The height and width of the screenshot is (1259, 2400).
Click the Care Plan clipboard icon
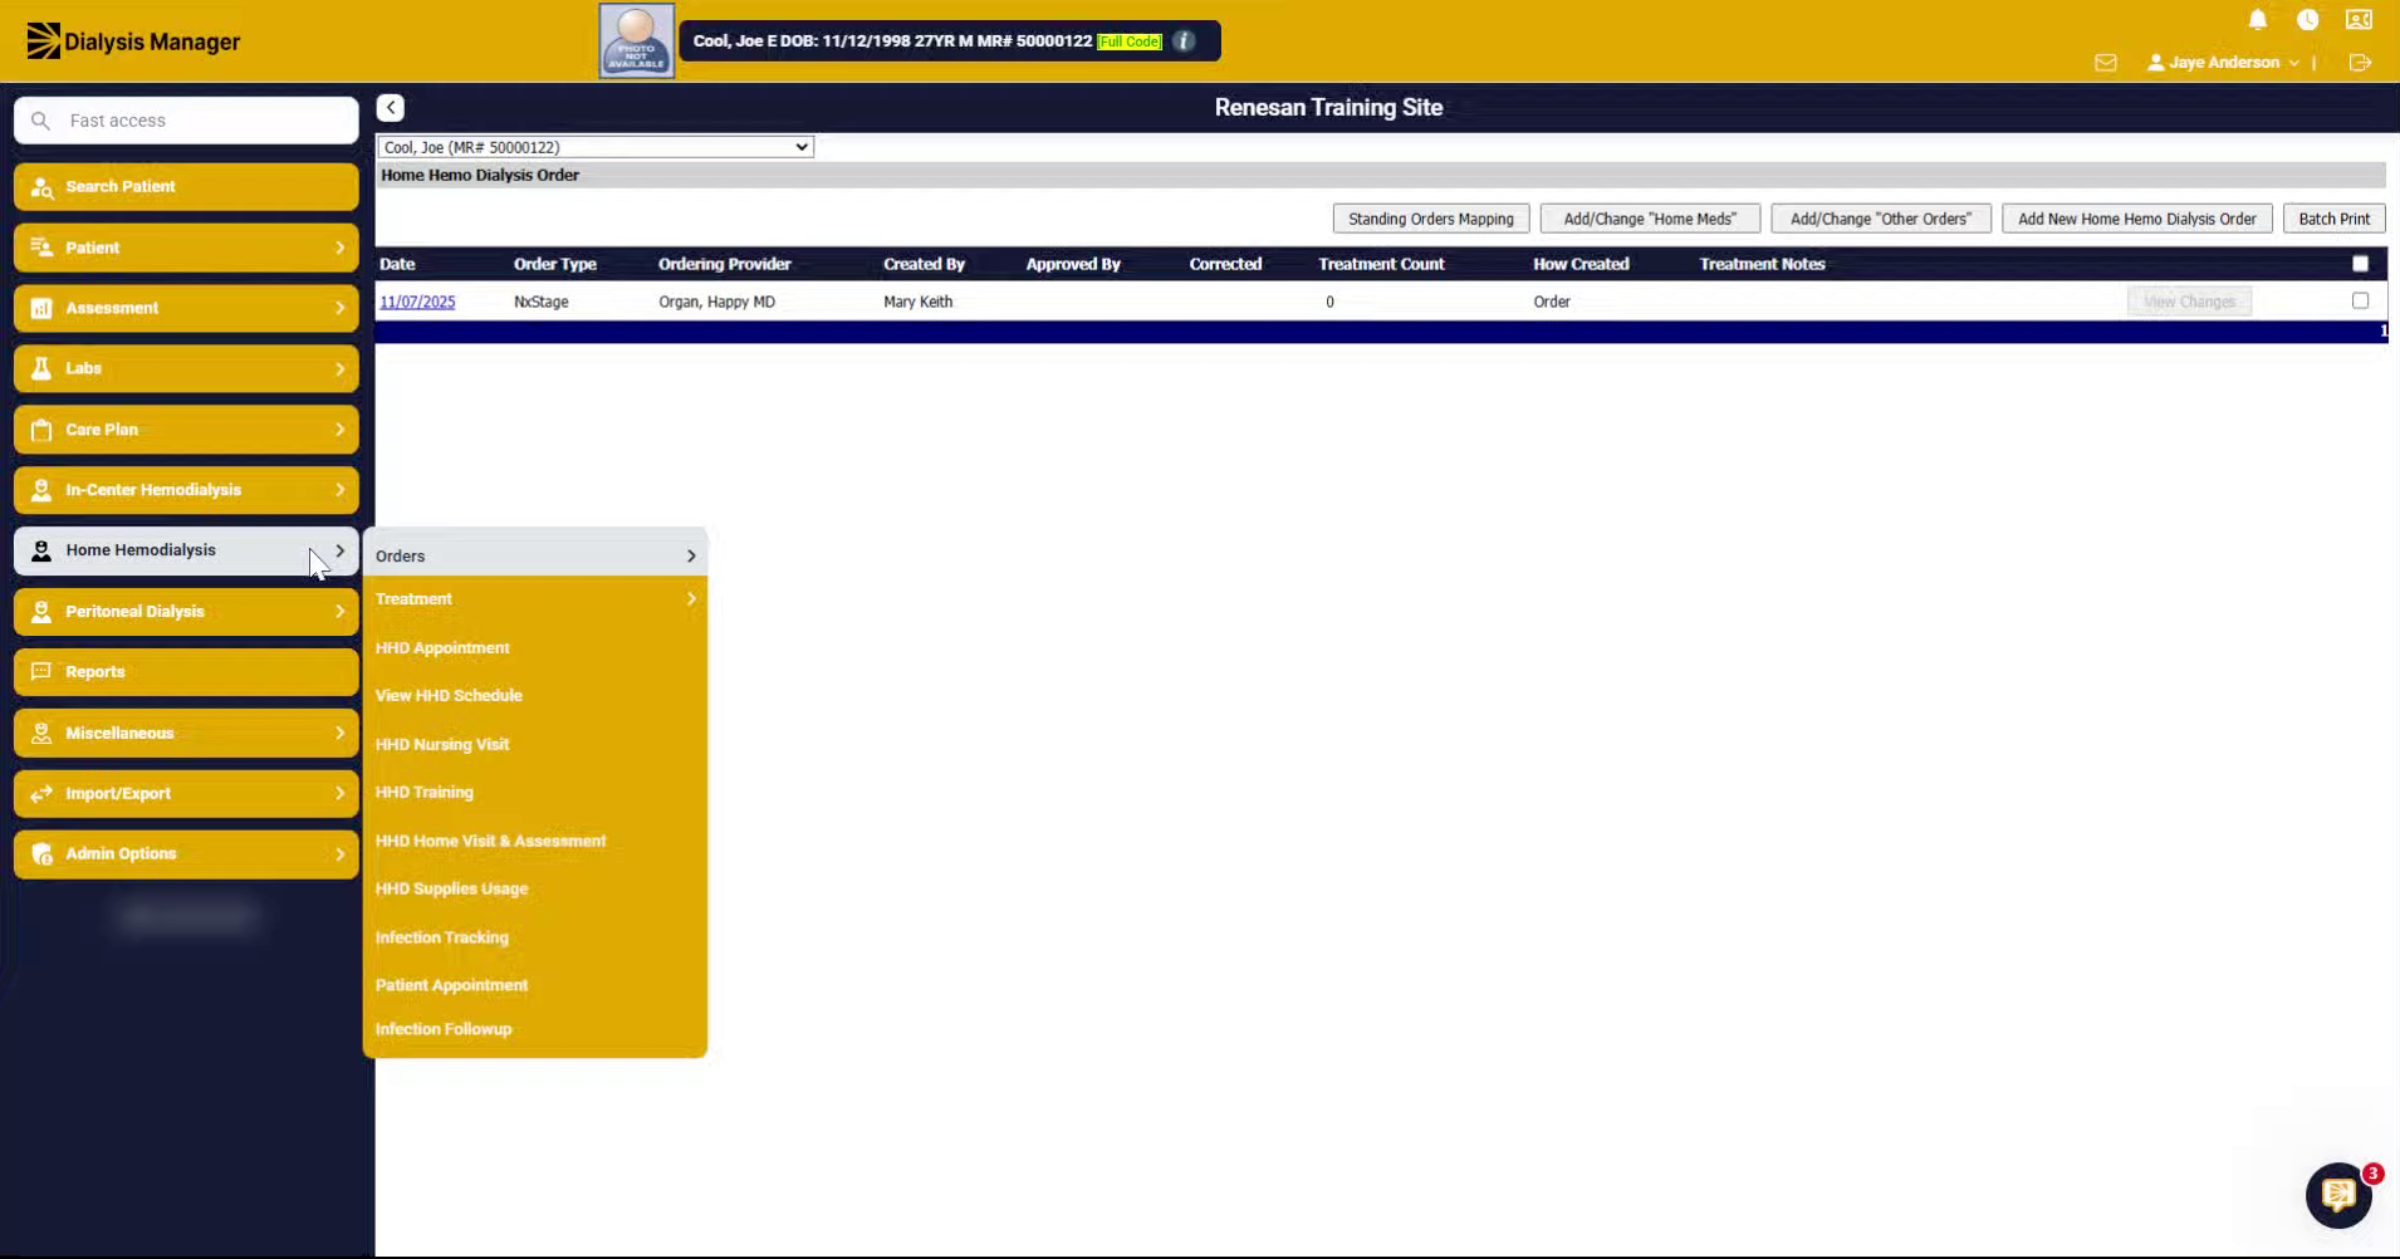(41, 430)
